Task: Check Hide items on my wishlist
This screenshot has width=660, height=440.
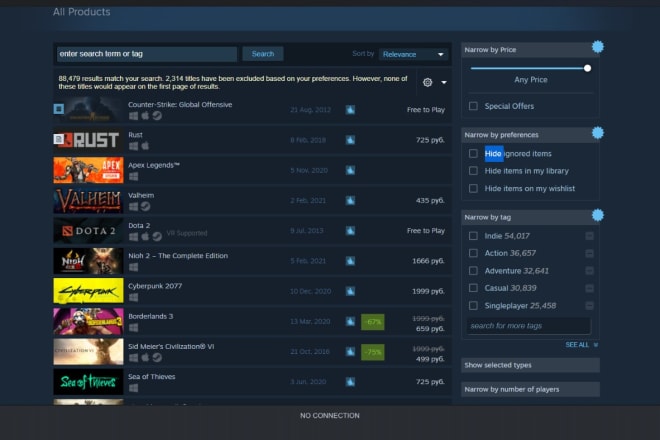Action: [473, 189]
